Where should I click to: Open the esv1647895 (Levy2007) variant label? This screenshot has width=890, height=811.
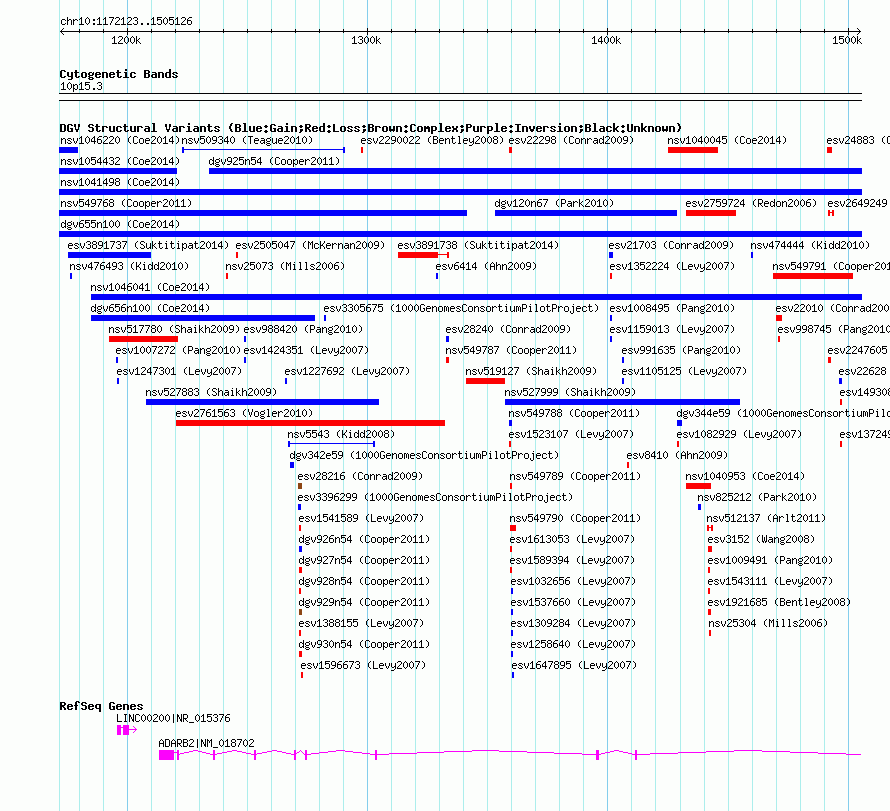(574, 665)
